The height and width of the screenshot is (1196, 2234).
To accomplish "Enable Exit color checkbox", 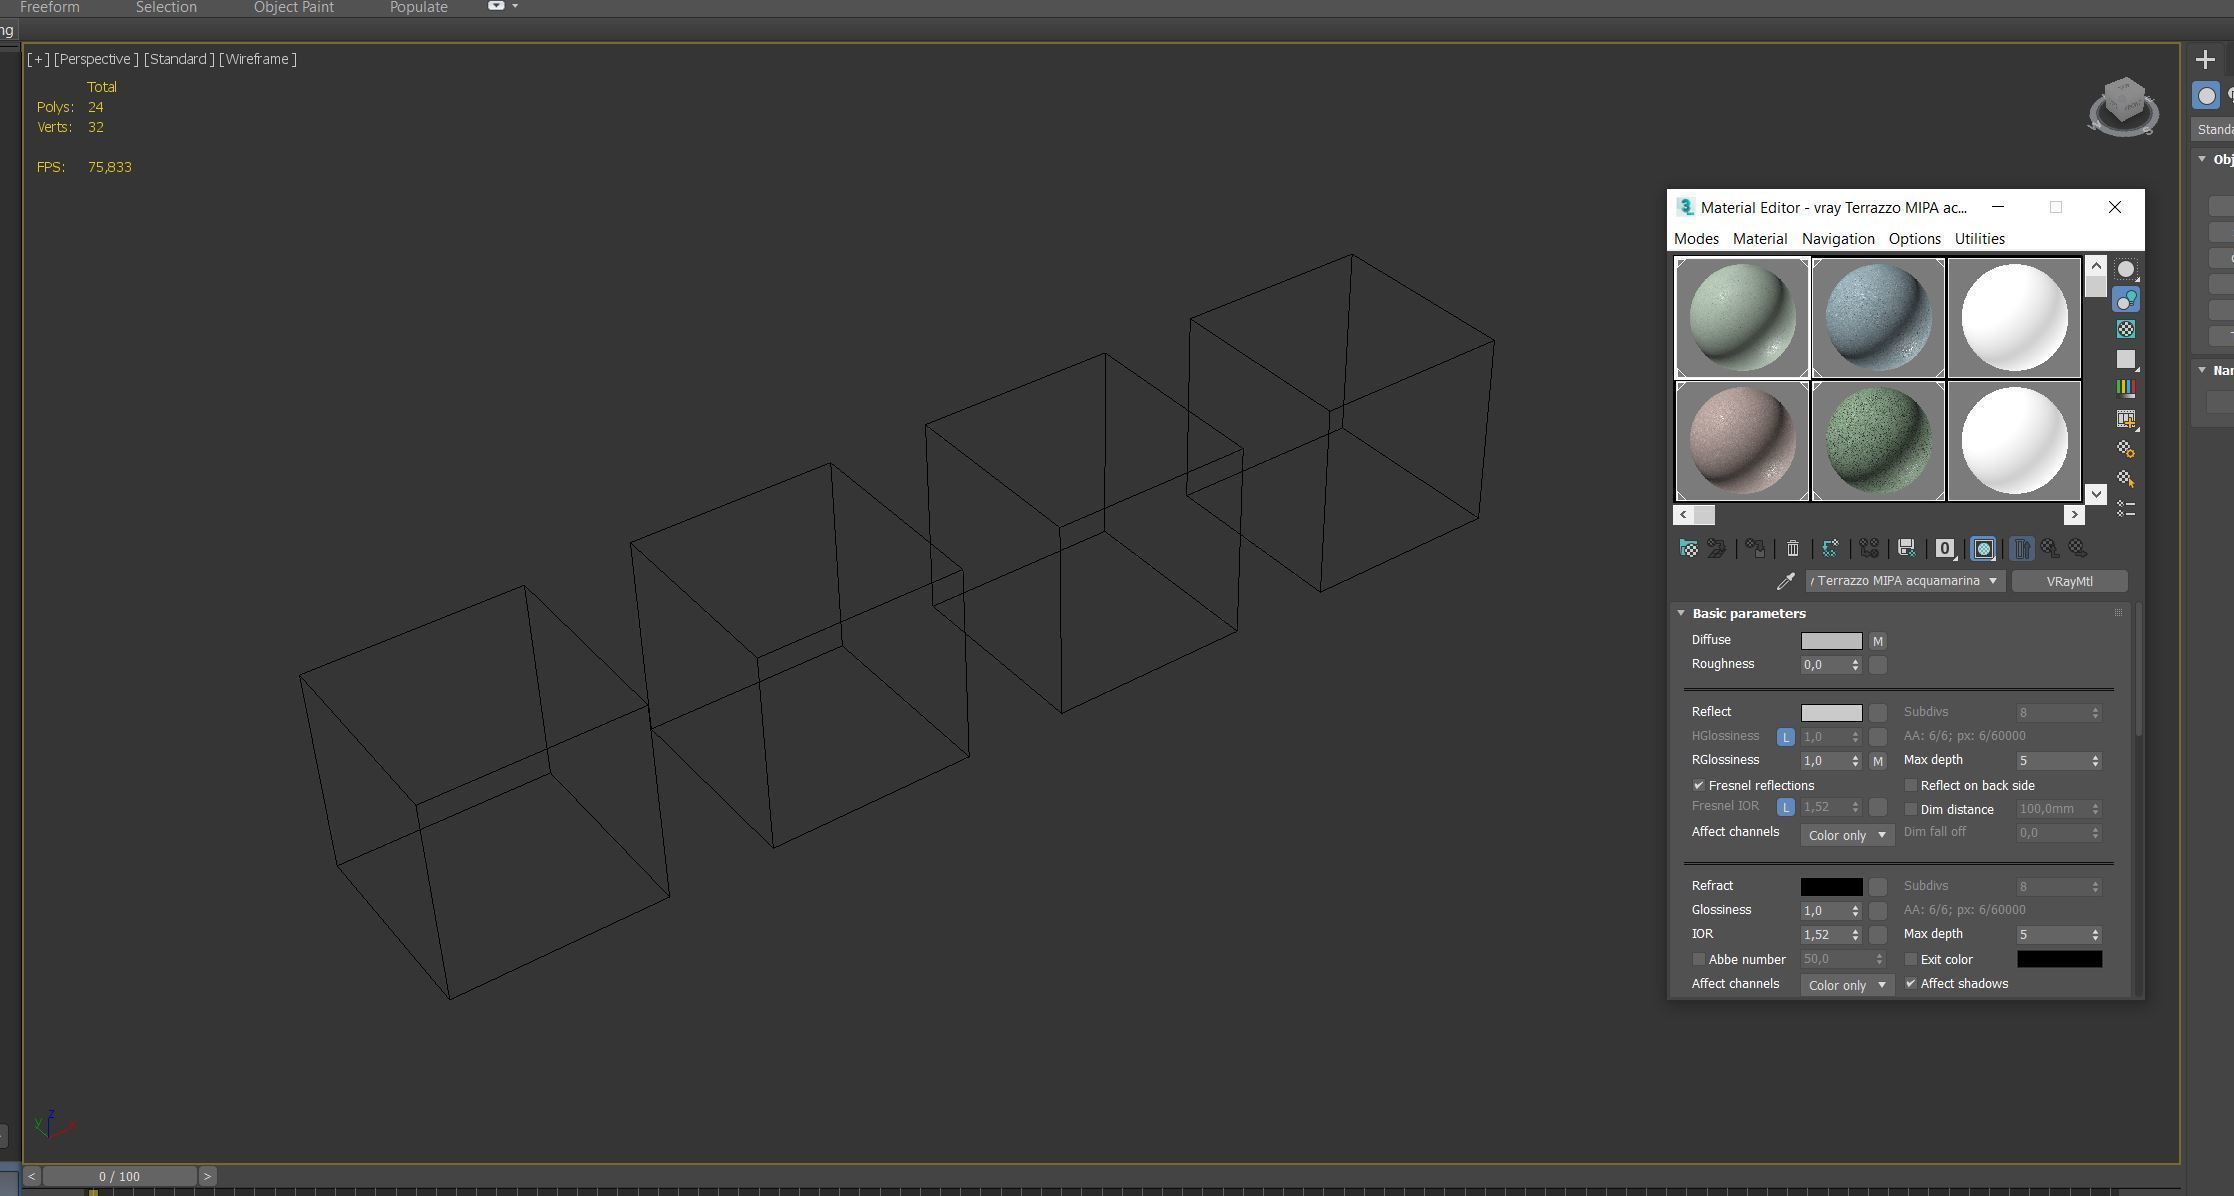I will 1910,959.
